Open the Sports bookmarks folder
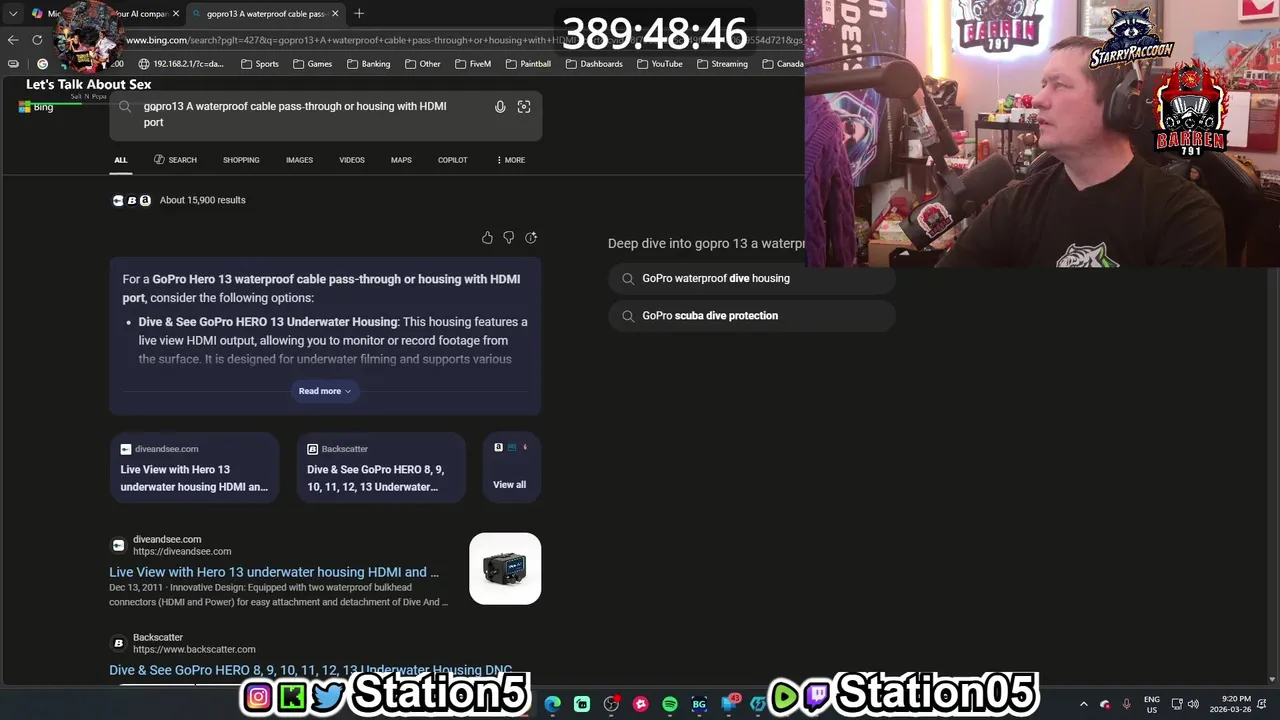The image size is (1280, 720). pyautogui.click(x=260, y=64)
